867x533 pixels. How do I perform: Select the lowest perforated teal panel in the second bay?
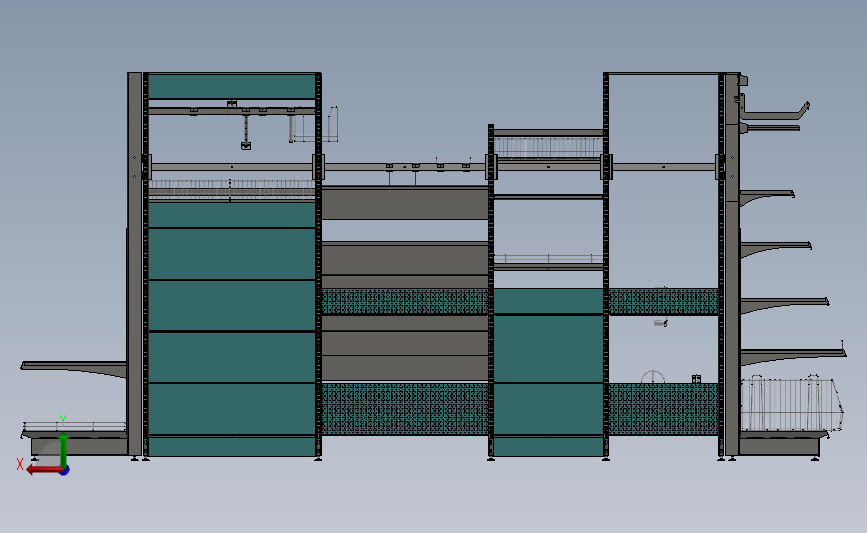point(405,409)
